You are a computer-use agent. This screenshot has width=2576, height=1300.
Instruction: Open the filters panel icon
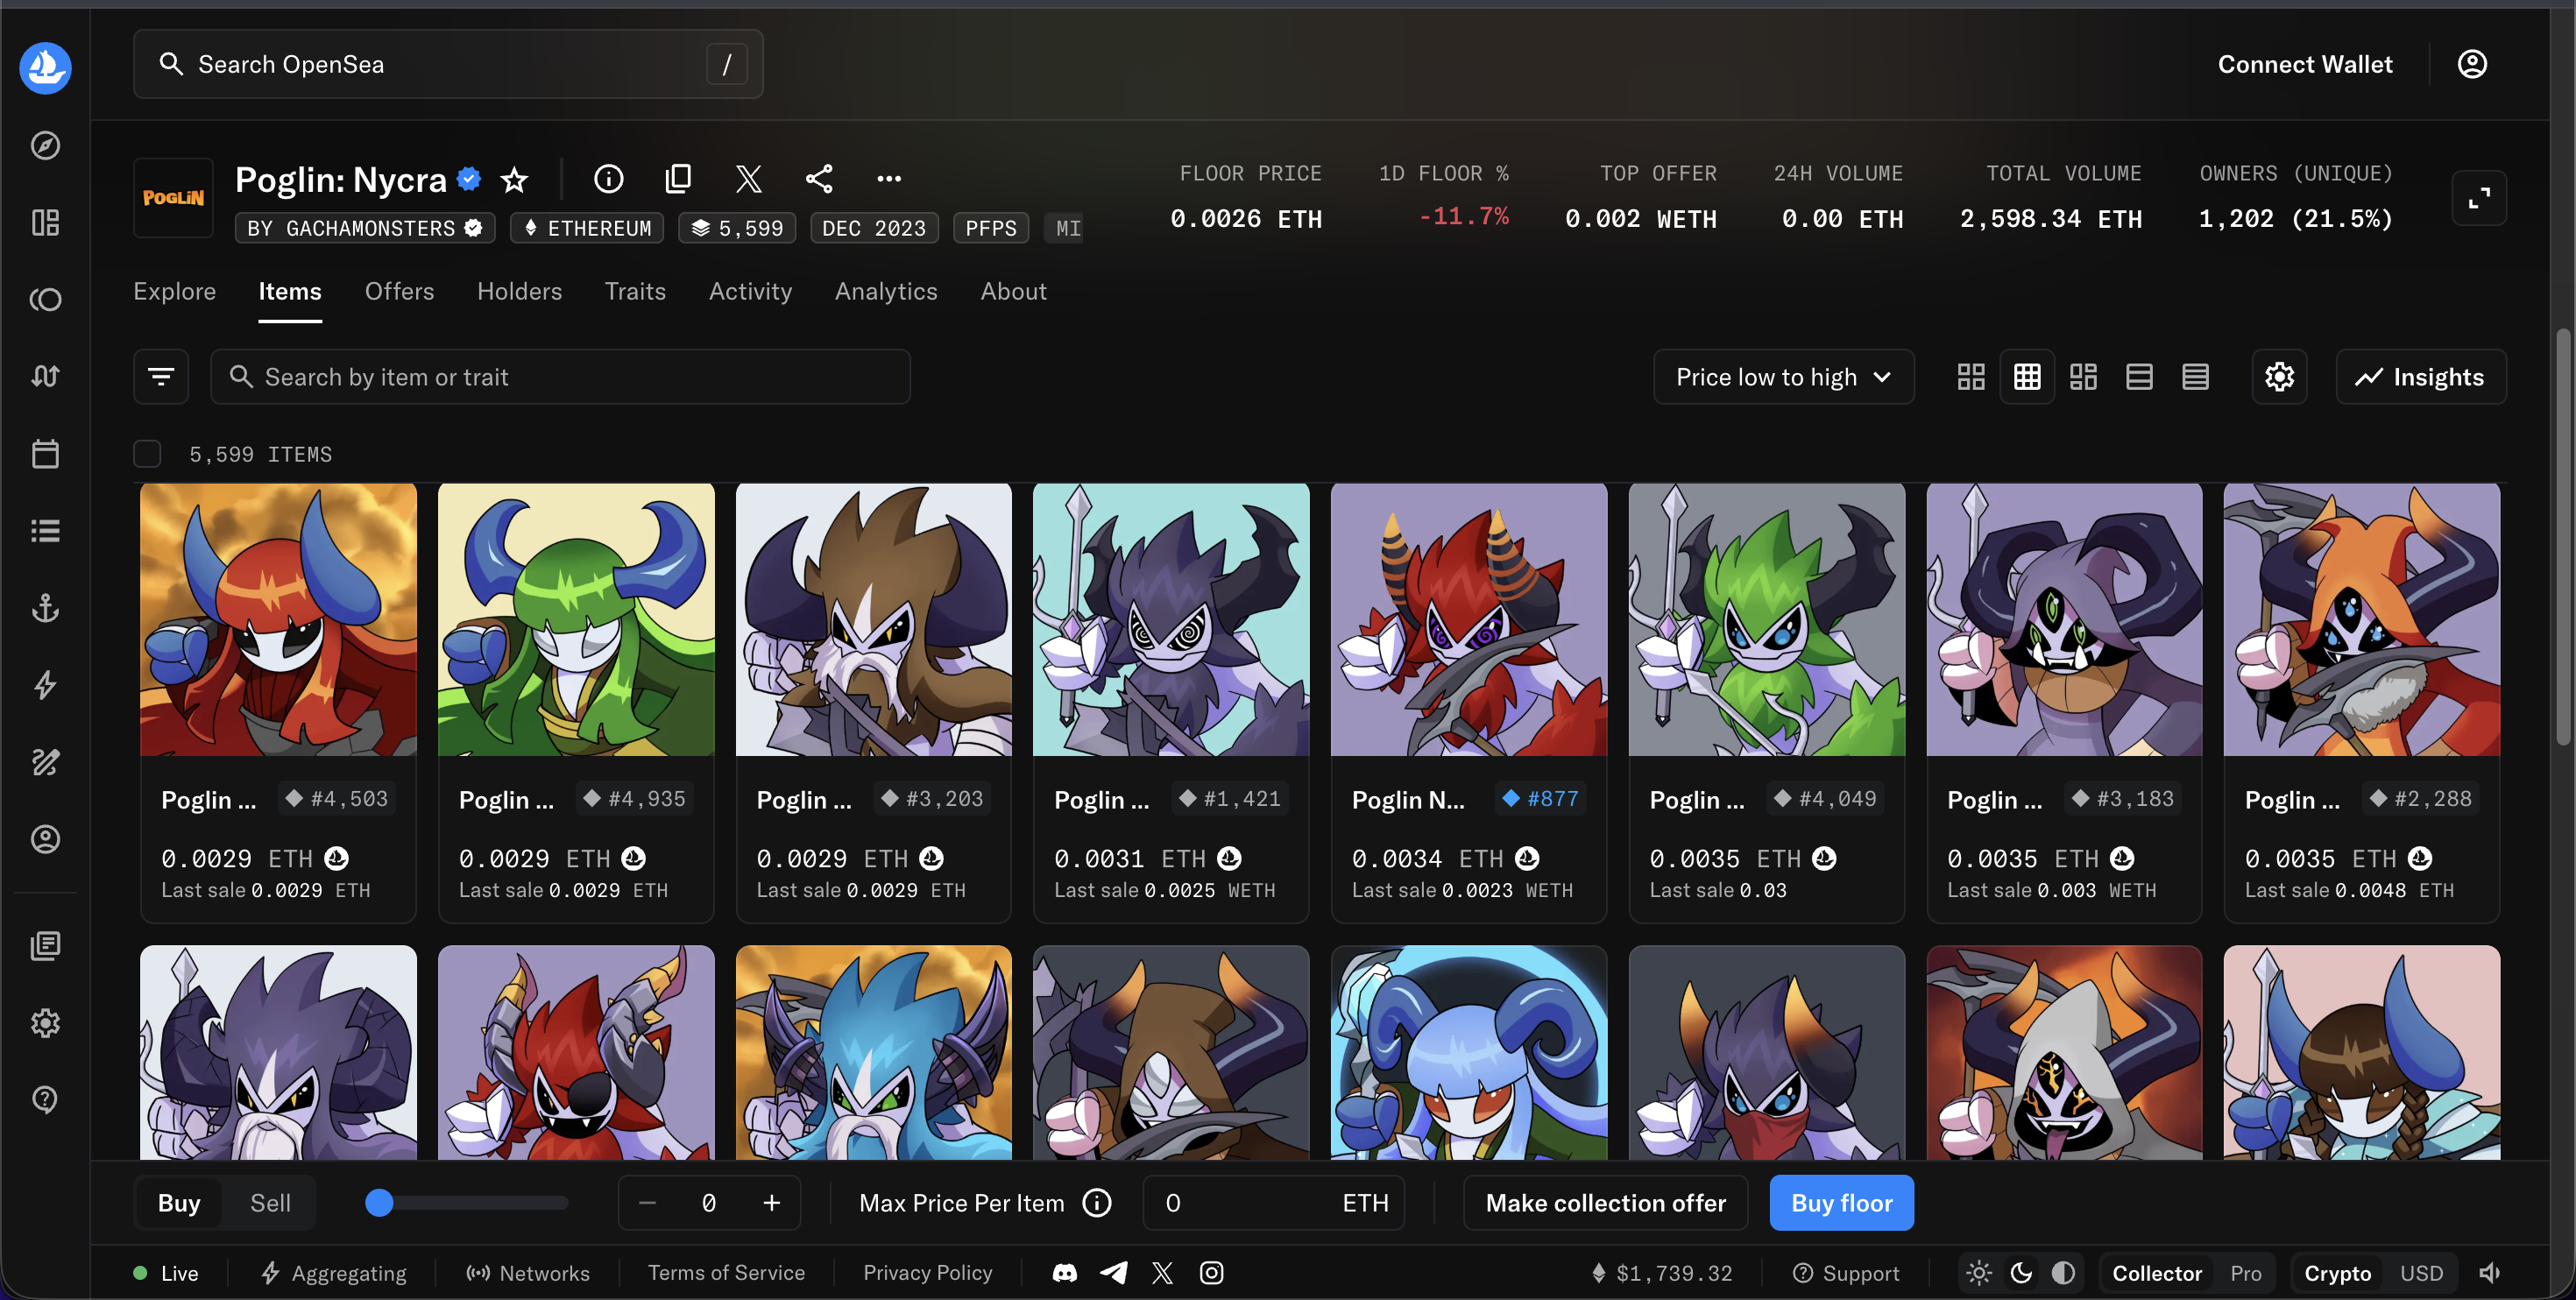coord(161,377)
